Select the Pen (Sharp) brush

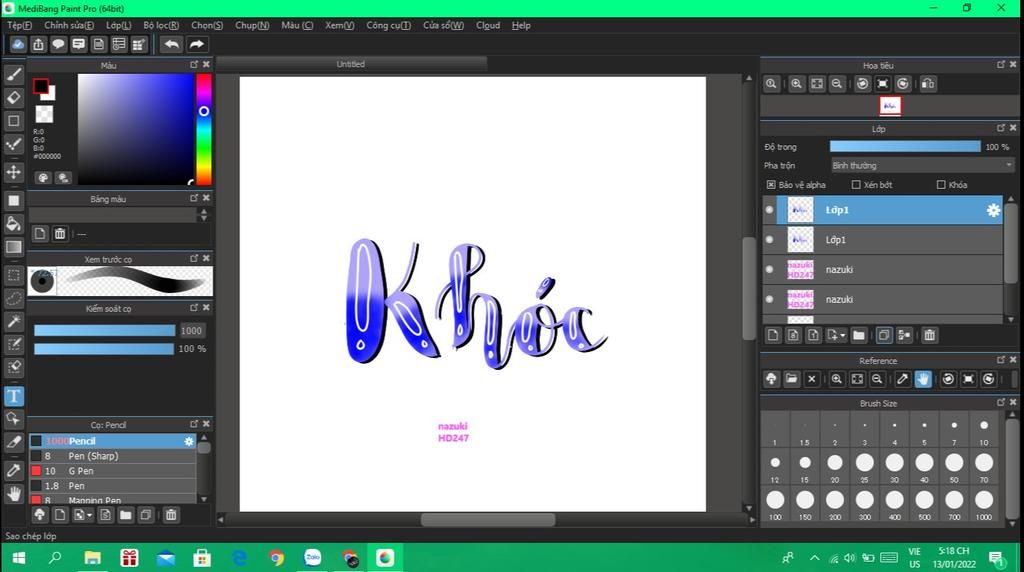[112, 456]
